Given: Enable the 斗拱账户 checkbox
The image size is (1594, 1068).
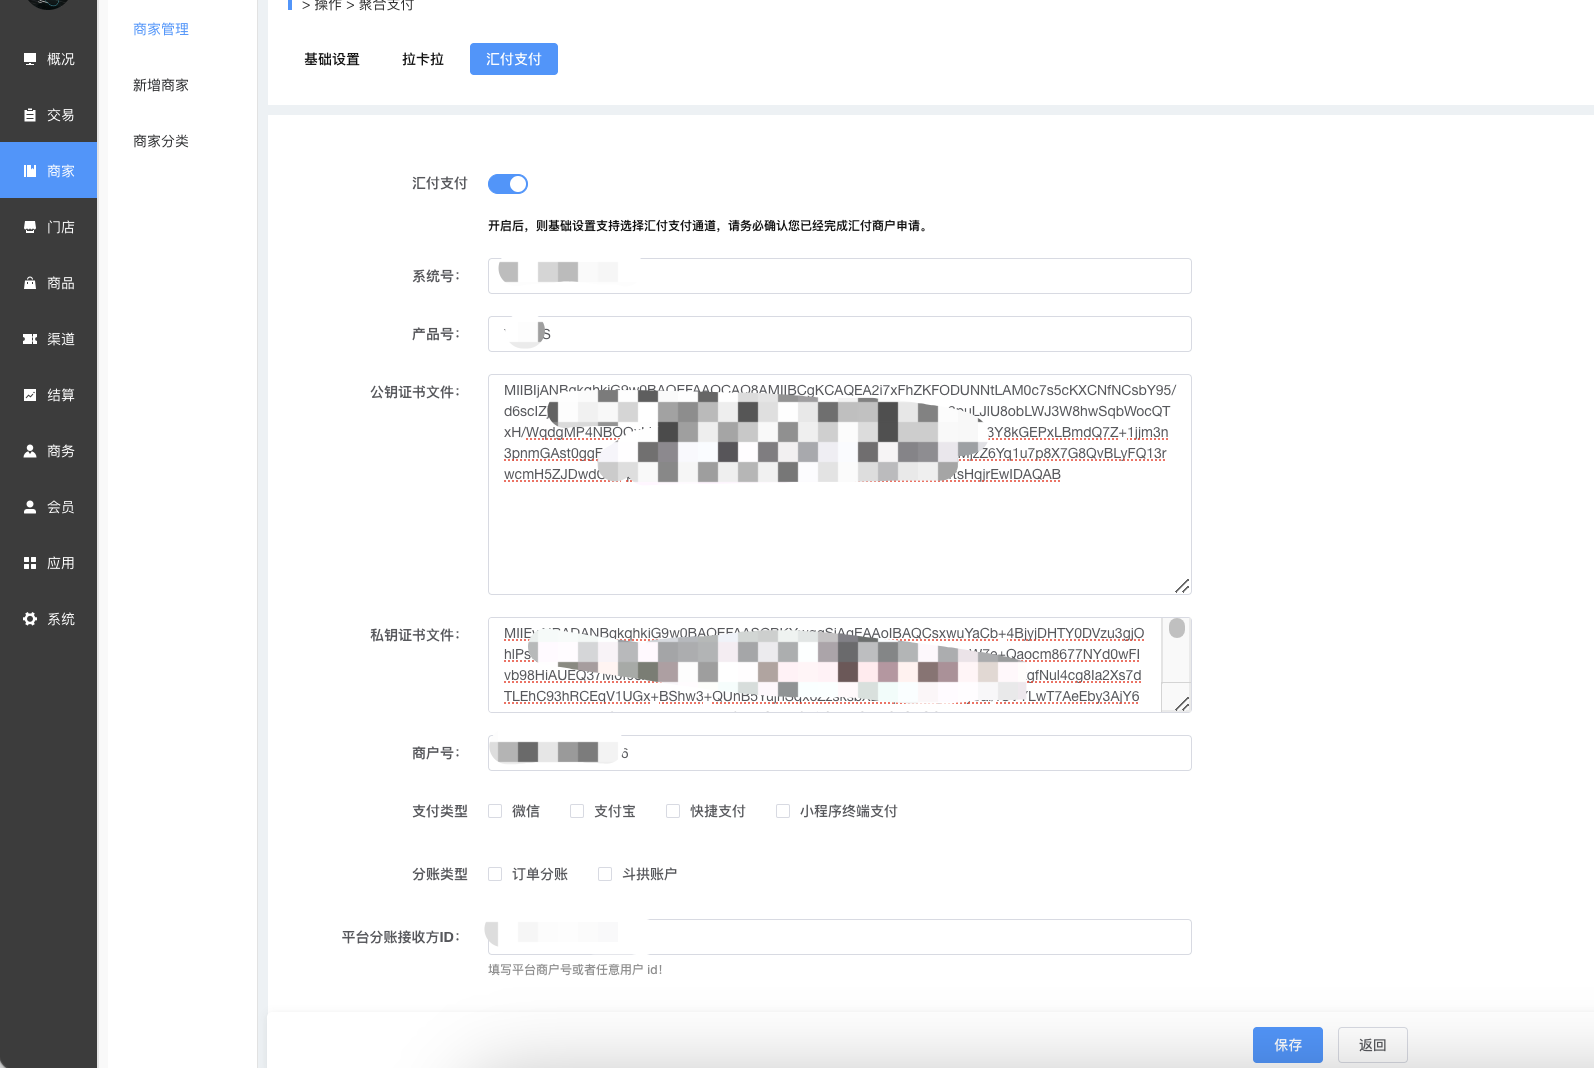Looking at the screenshot, I should tap(605, 874).
